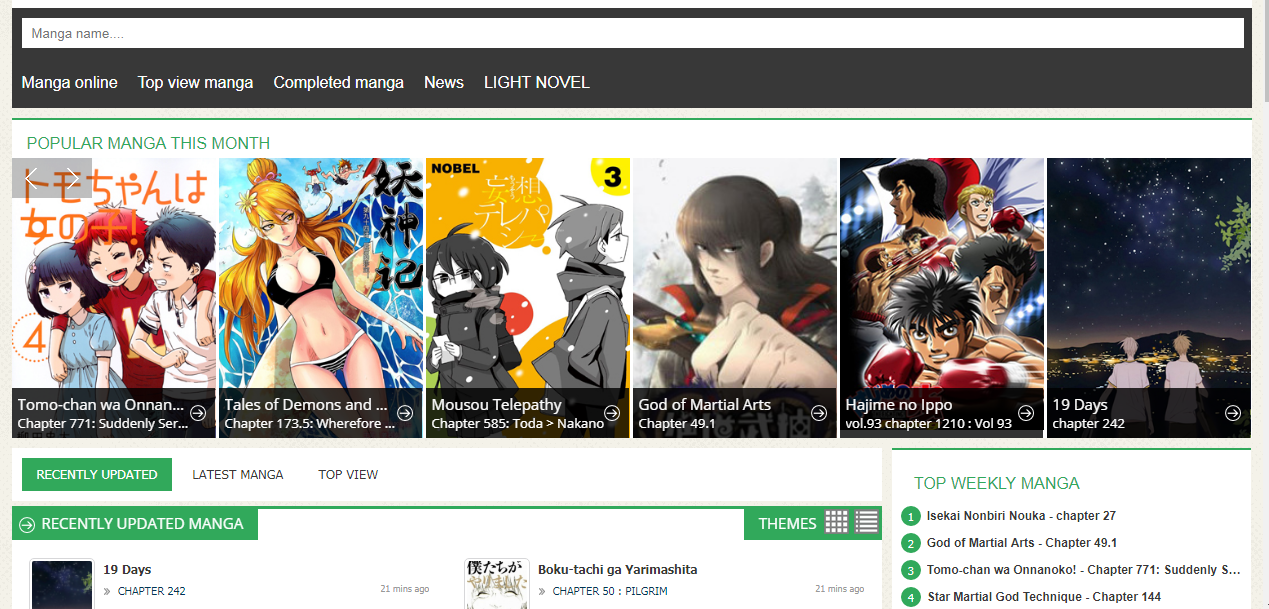Image resolution: width=1269 pixels, height=609 pixels.
Task: Click rank 3 badge in Top Weekly Manga
Action: point(911,571)
